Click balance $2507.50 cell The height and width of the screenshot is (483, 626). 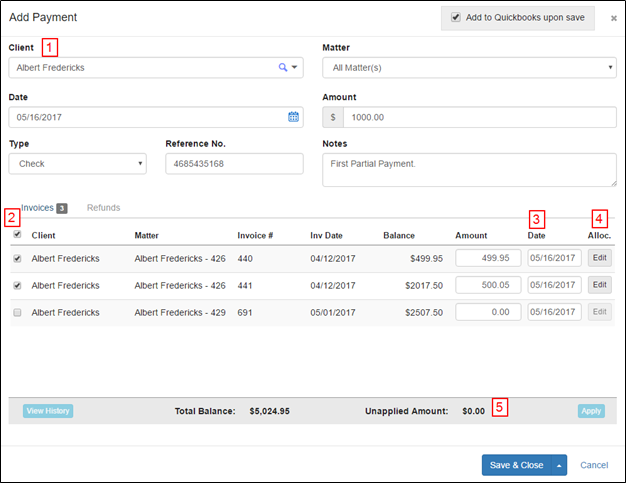pos(424,313)
